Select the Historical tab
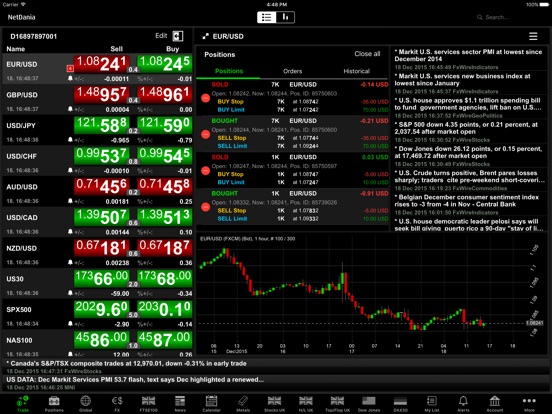This screenshot has width=552, height=414. click(357, 71)
